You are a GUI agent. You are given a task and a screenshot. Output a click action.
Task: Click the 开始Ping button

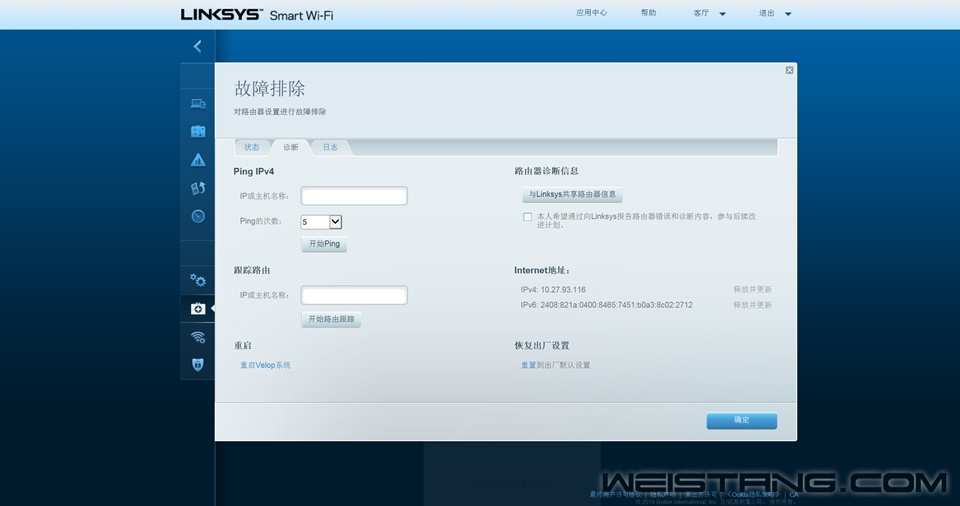tap(324, 244)
